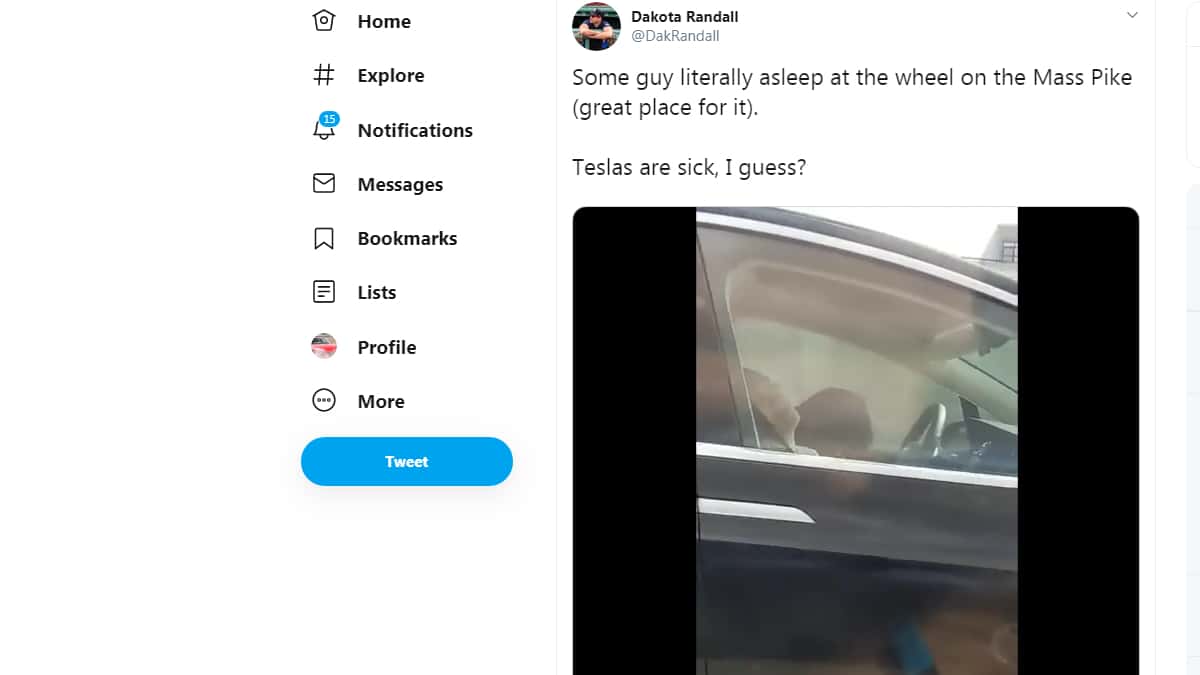This screenshot has height=675, width=1200.
Task: Open the tweet options chevron dropdown
Action: [1132, 16]
